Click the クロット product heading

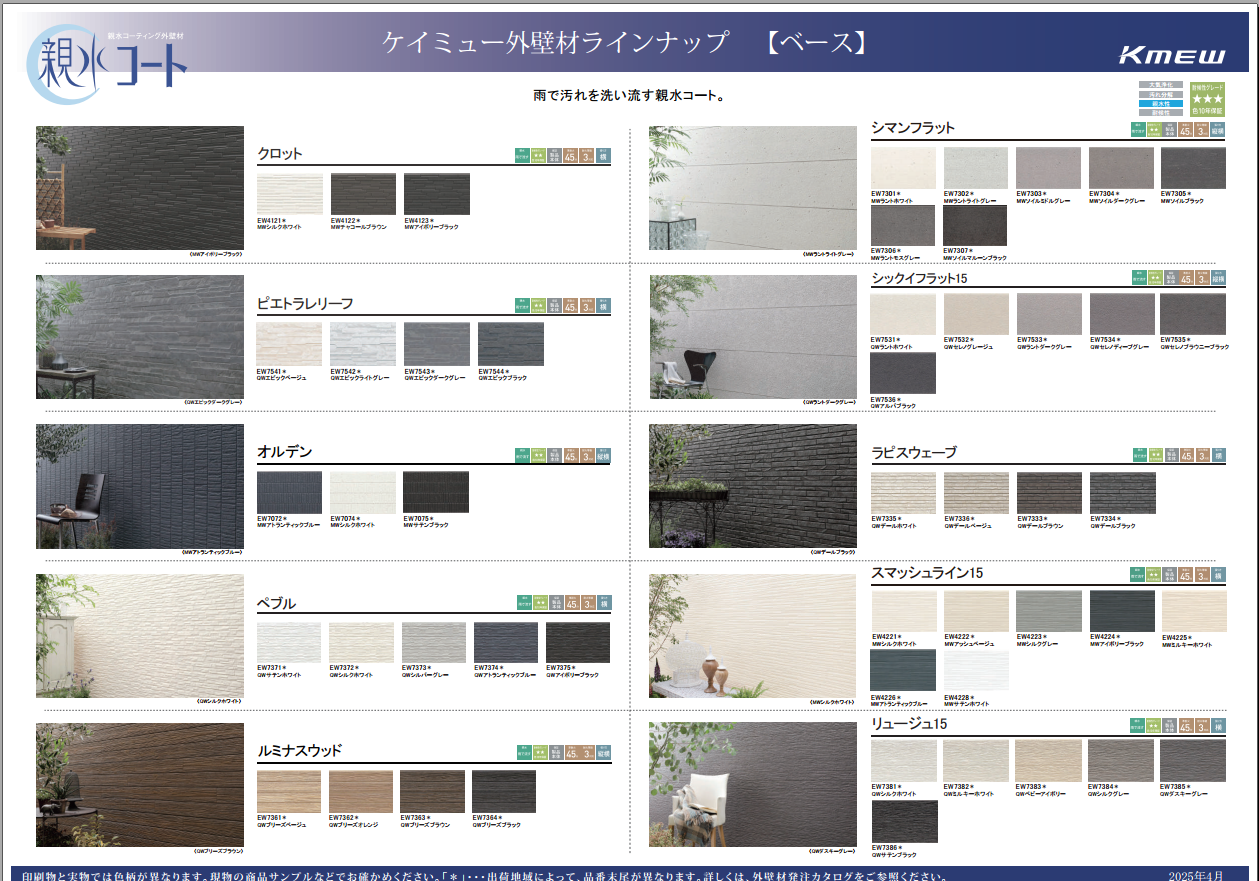[280, 154]
